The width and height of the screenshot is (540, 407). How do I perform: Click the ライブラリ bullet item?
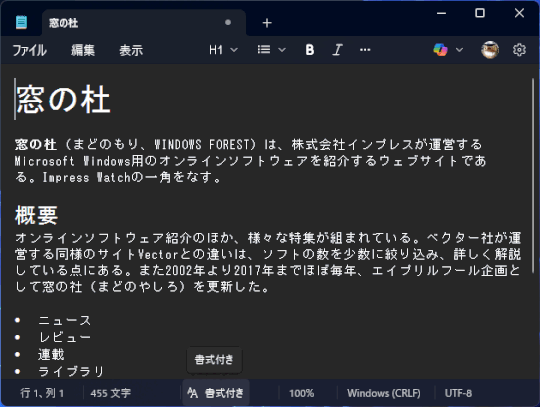(x=71, y=371)
